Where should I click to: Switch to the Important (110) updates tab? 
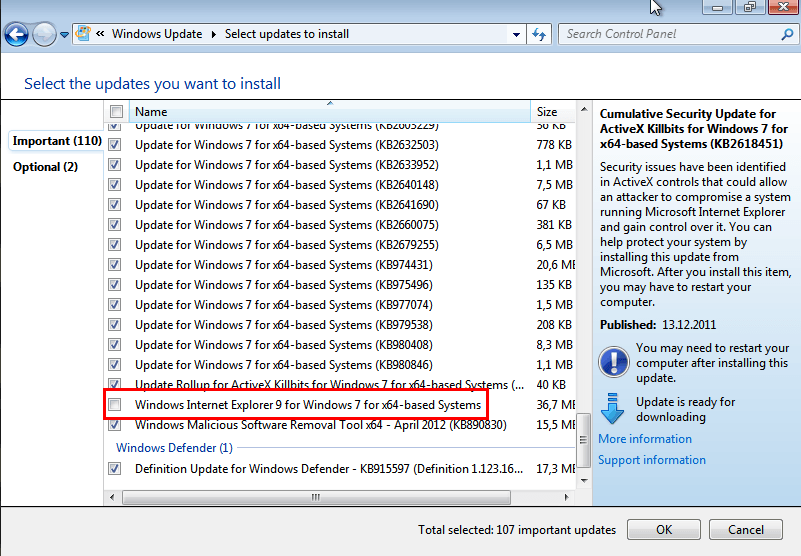56,141
